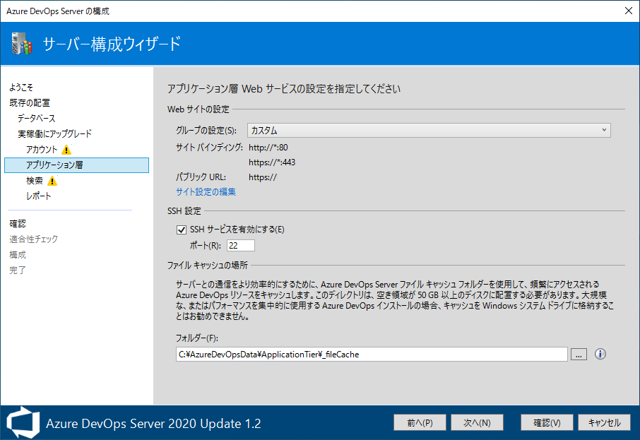Click the browse (...) button for folder
The height and width of the screenshot is (440, 640).
click(578, 354)
